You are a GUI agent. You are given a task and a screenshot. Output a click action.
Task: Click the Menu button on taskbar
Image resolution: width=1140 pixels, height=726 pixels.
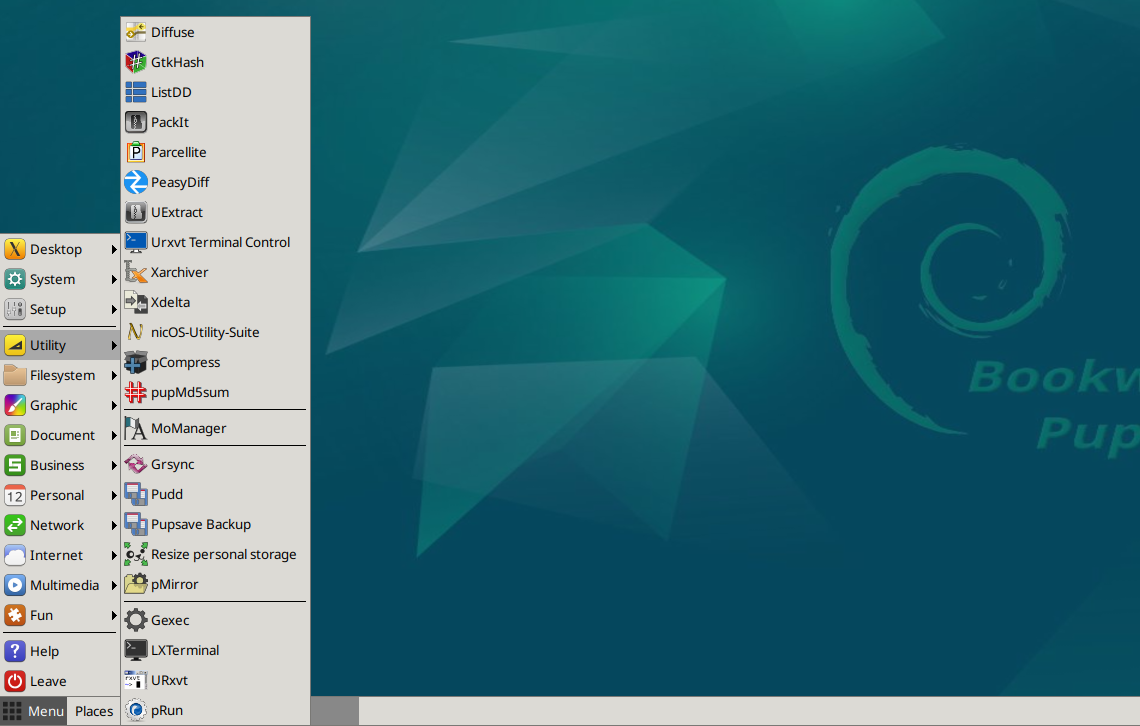tap(33, 711)
